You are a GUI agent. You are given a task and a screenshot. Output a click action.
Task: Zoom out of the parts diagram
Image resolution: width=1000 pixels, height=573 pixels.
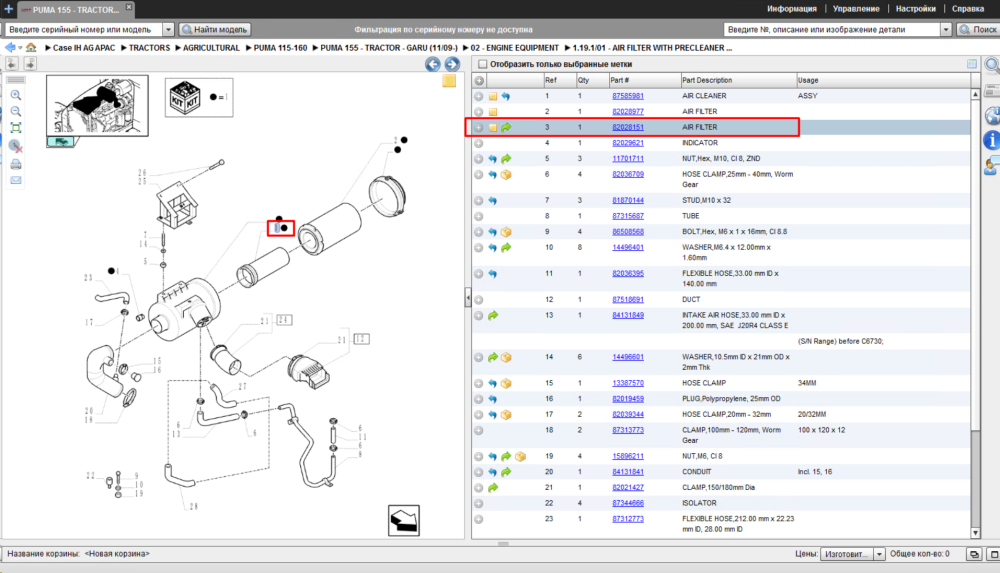[x=16, y=111]
